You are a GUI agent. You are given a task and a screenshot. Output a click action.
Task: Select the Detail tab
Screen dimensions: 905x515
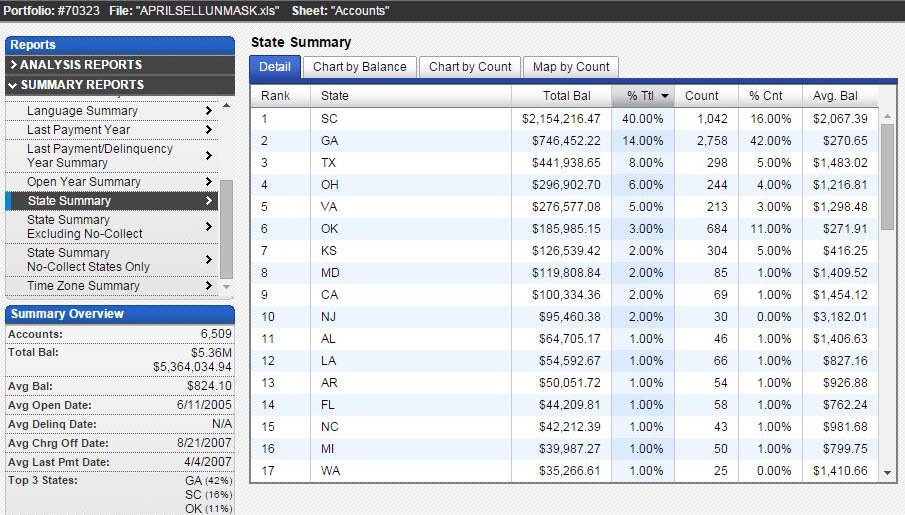pyautogui.click(x=275, y=67)
